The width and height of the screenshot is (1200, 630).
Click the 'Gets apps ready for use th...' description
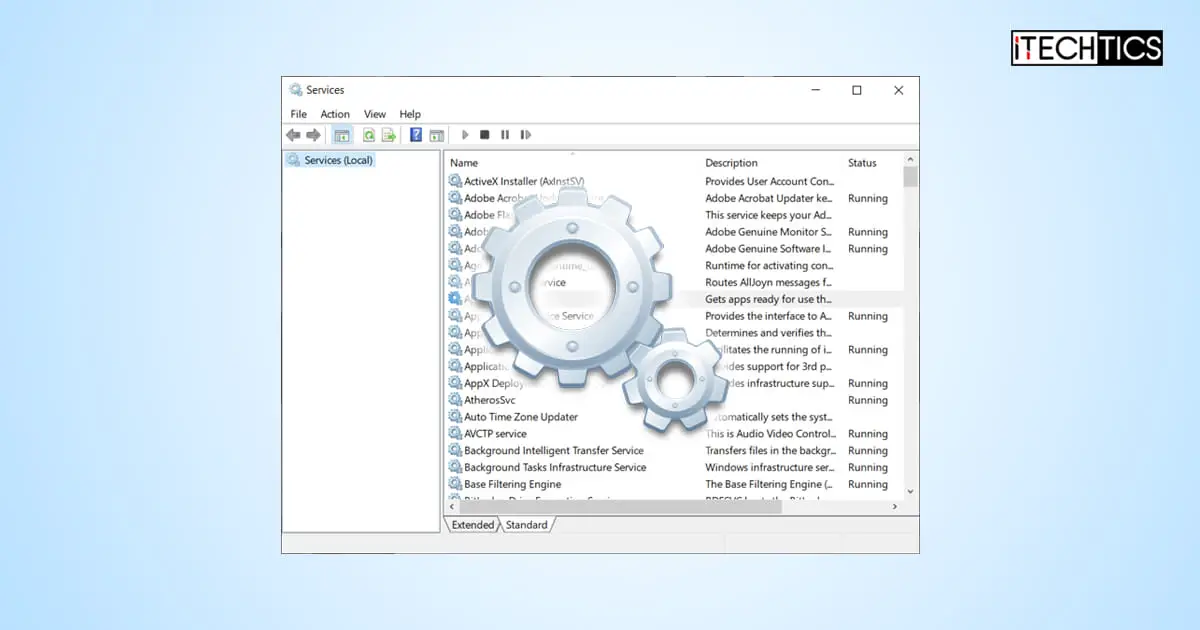[768, 299]
